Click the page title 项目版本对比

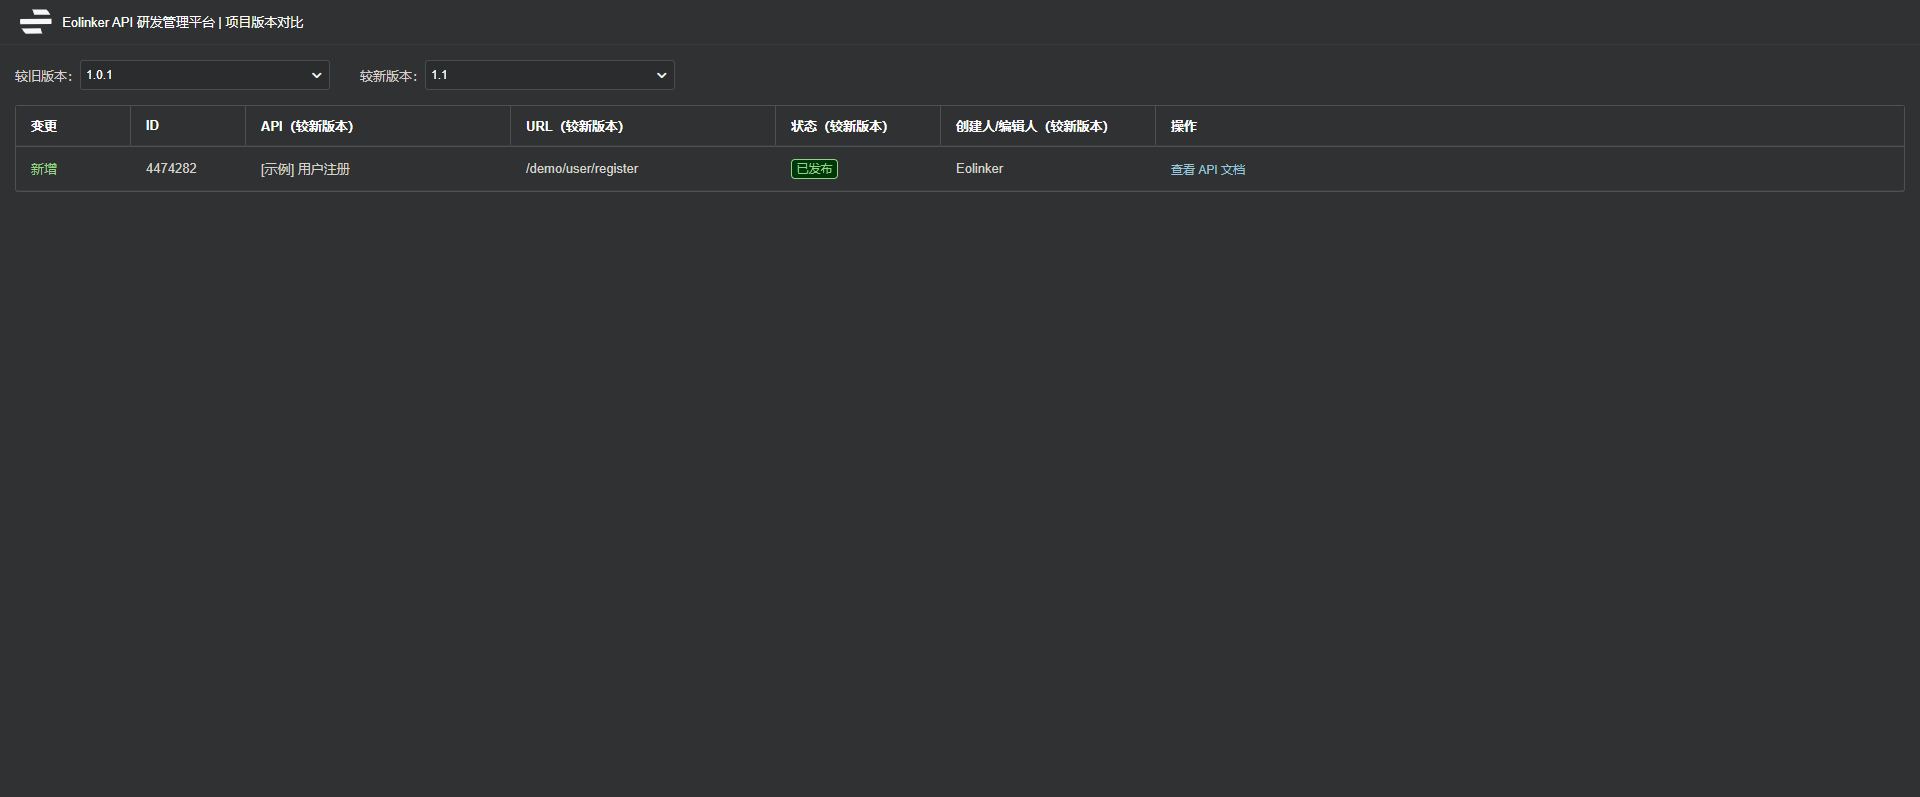[264, 22]
